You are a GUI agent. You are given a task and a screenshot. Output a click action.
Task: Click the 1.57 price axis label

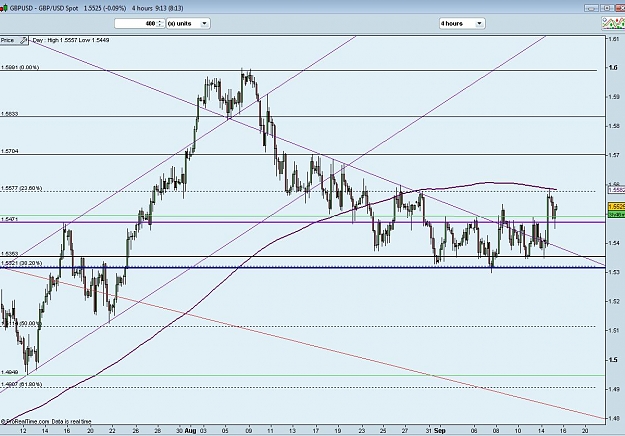614,155
